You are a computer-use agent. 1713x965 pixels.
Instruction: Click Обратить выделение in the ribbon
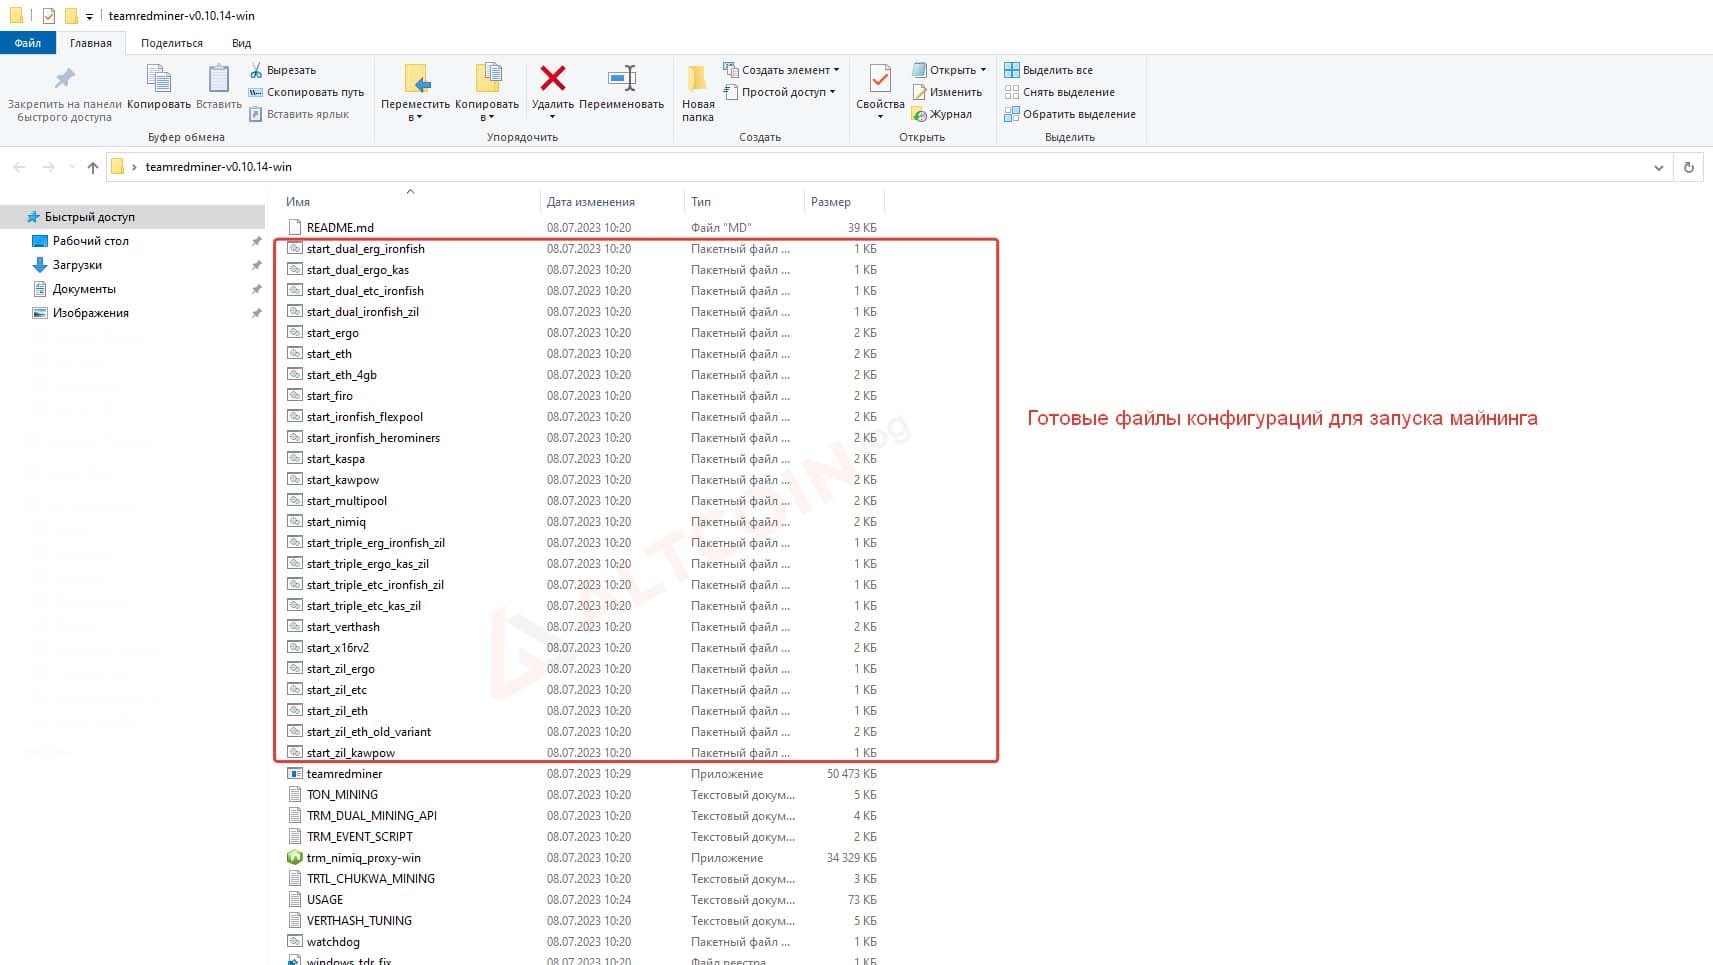click(1070, 114)
